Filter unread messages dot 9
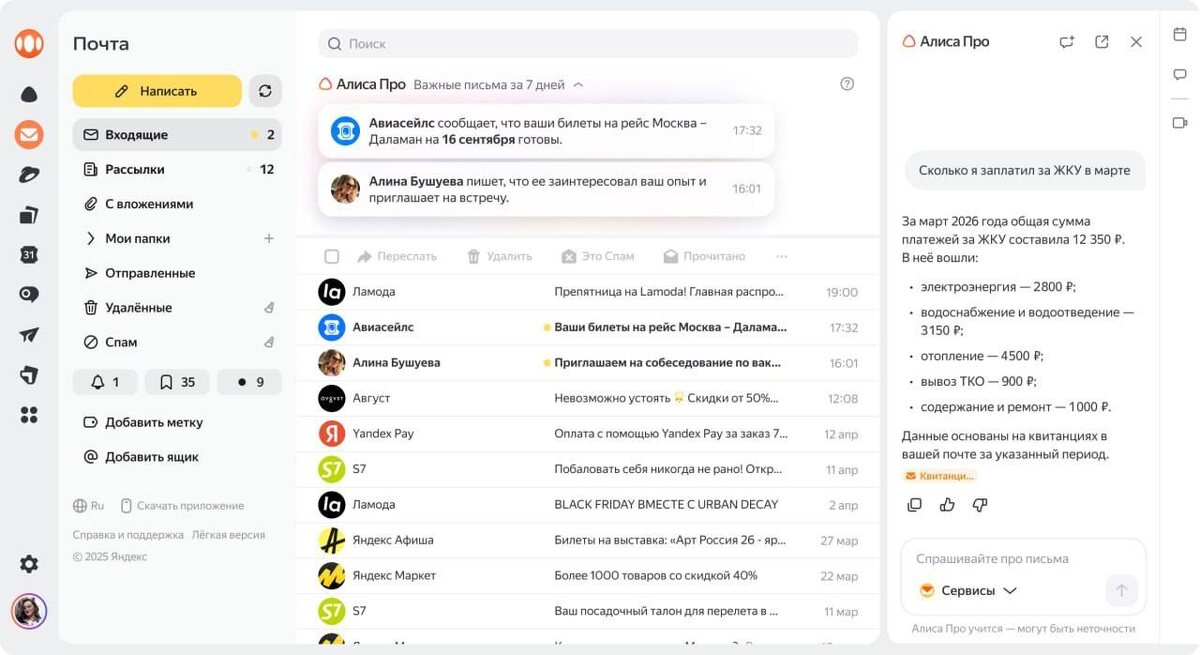Screen dimensions: 1200x655 click(248, 382)
